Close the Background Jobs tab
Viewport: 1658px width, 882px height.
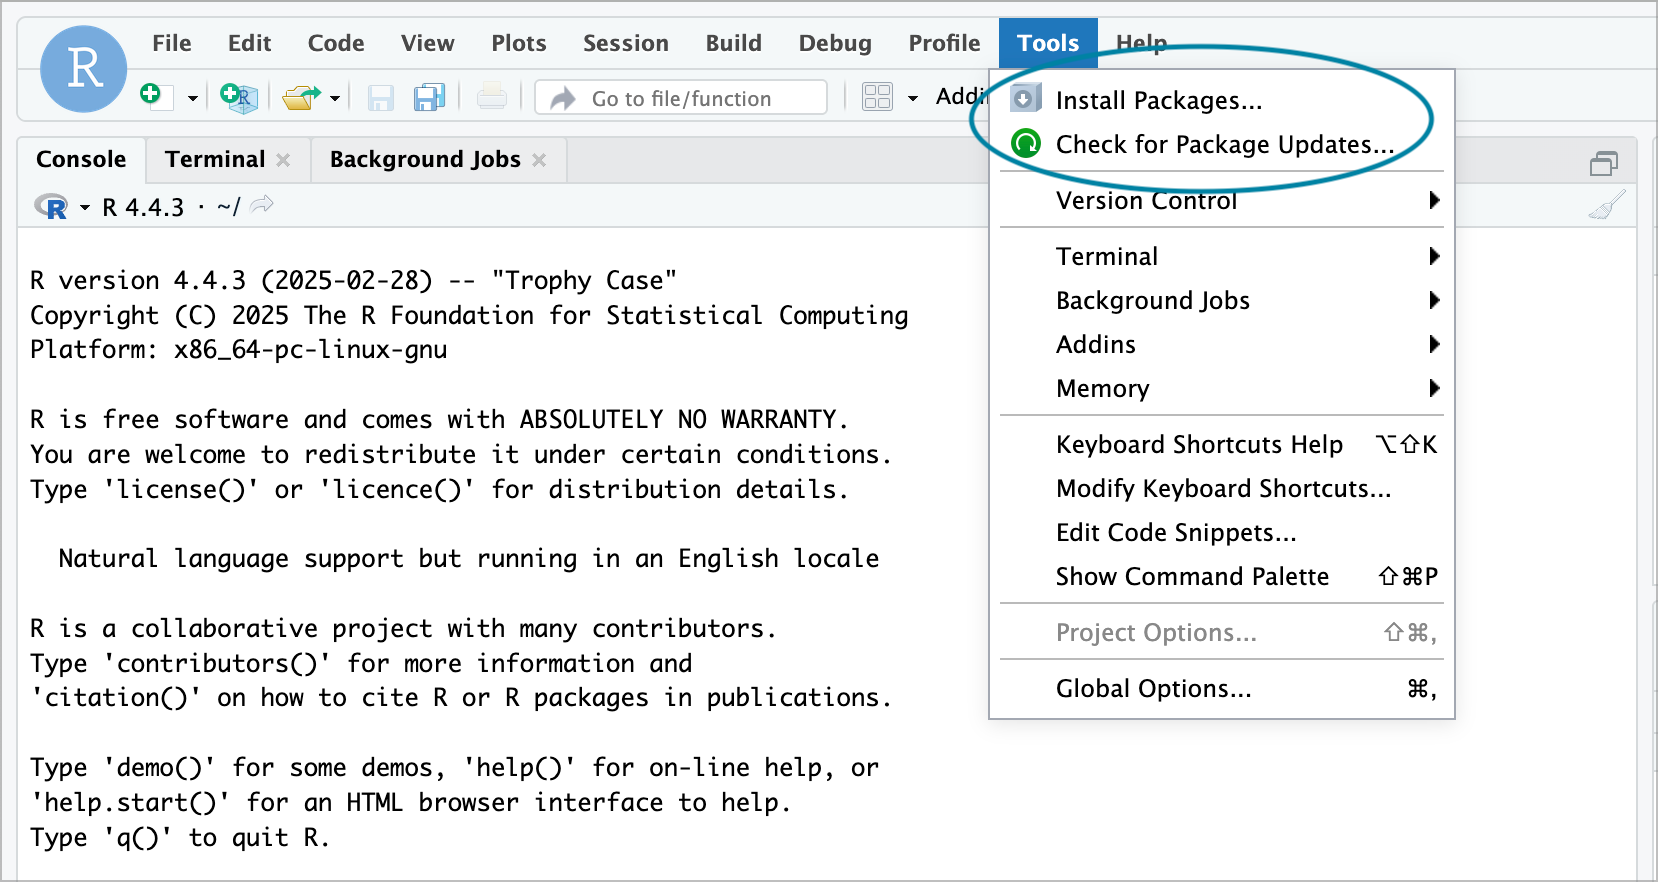(539, 160)
